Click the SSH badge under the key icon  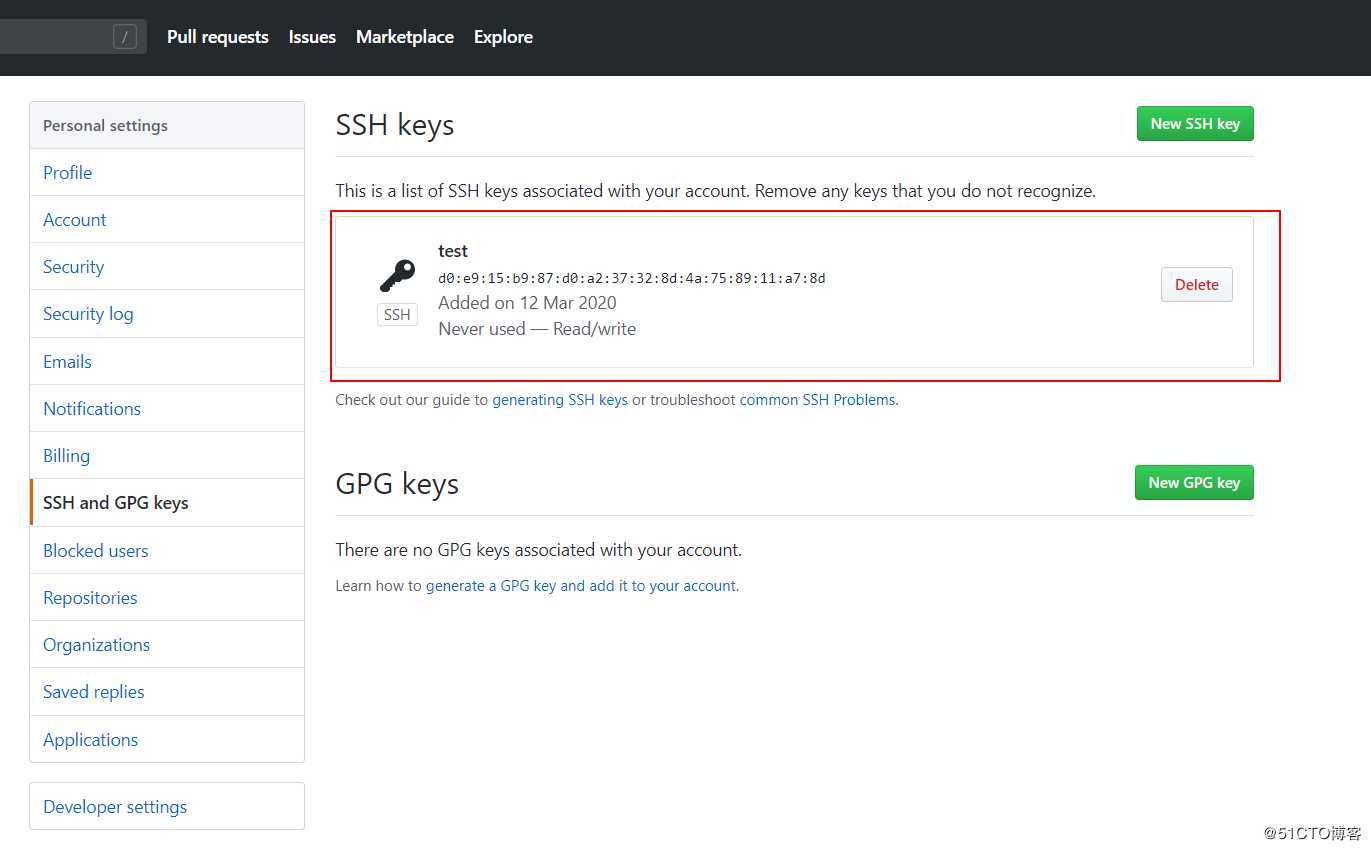397,314
